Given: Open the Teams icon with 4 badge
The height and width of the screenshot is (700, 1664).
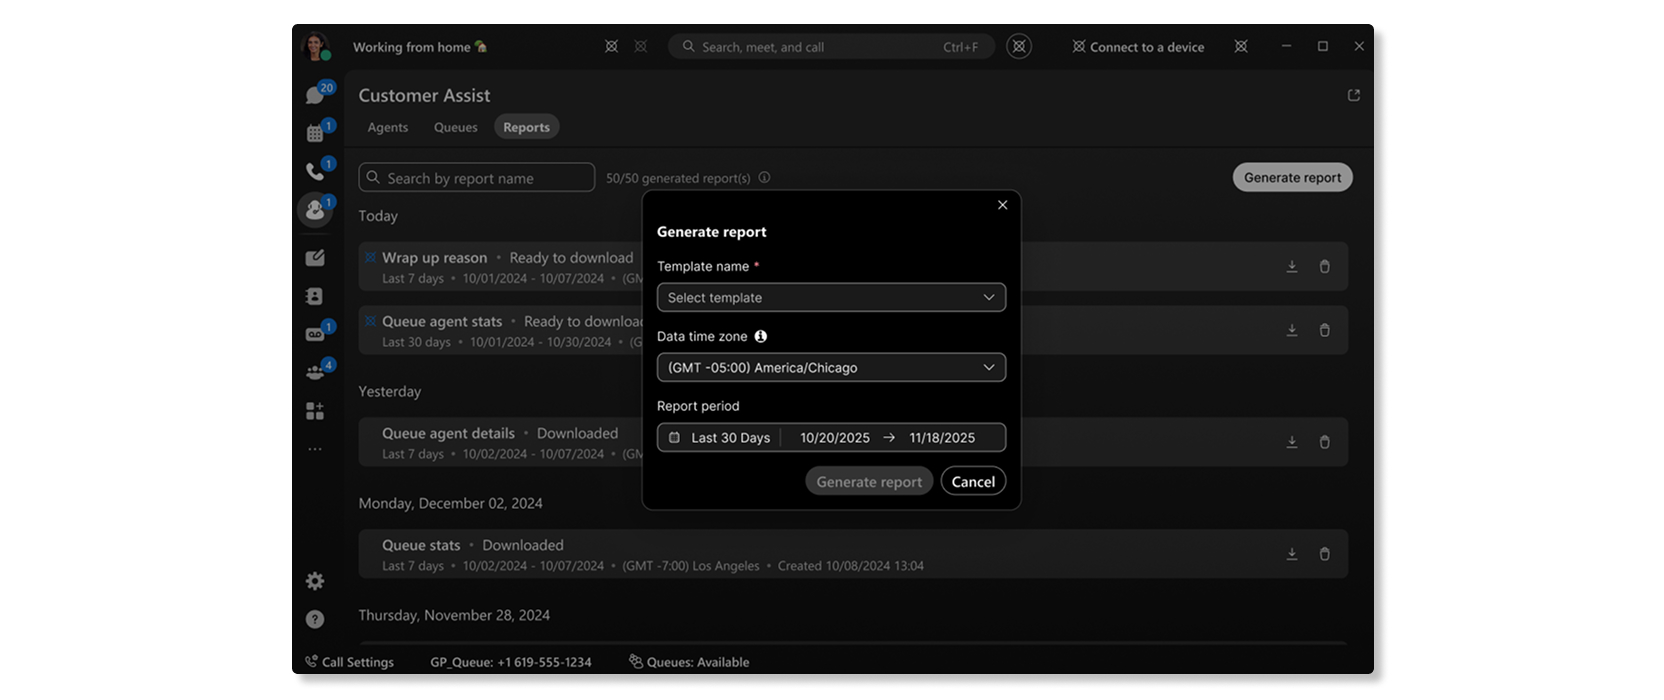Looking at the screenshot, I should pos(315,372).
